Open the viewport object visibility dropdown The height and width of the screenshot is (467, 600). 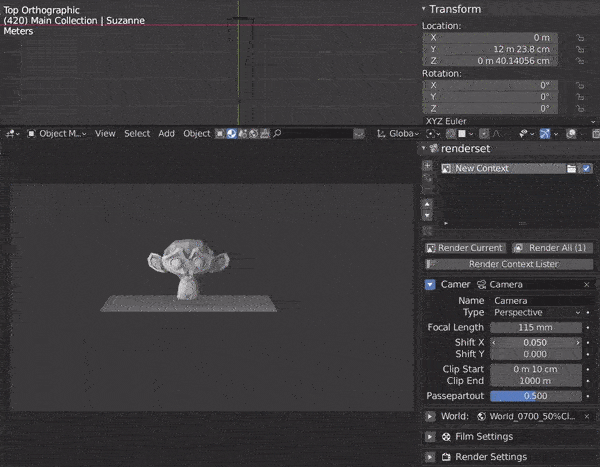[x=526, y=134]
